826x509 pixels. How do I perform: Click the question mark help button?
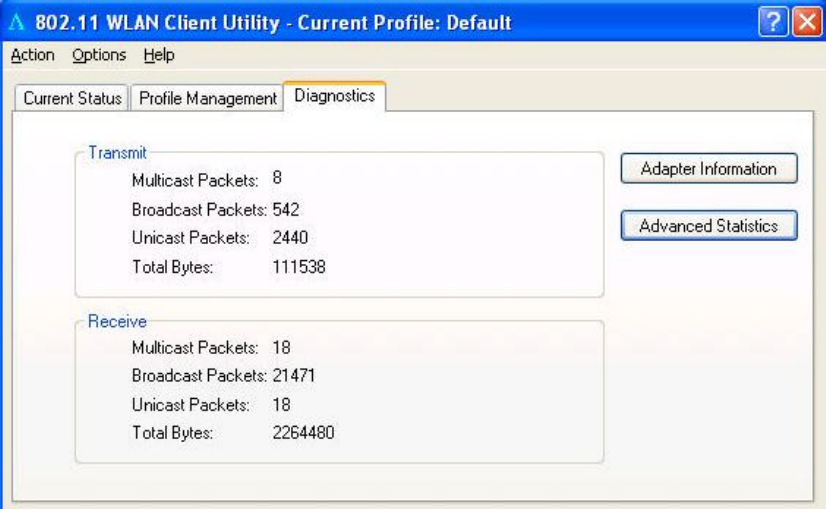pyautogui.click(x=773, y=22)
